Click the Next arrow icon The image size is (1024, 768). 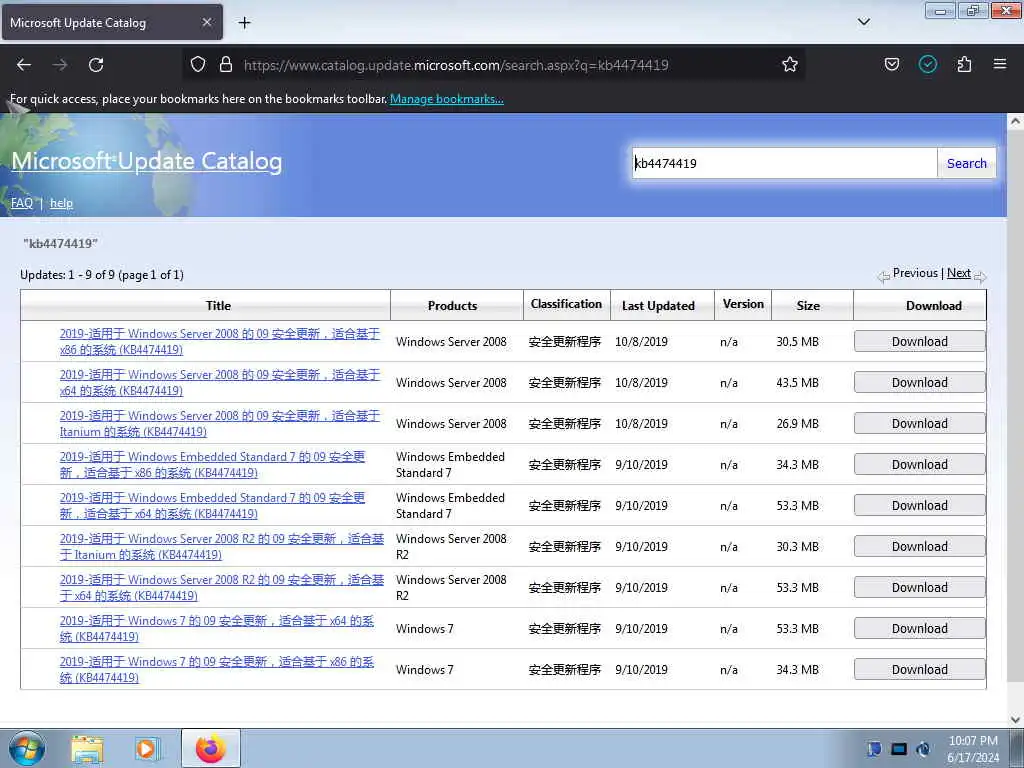click(x=980, y=277)
